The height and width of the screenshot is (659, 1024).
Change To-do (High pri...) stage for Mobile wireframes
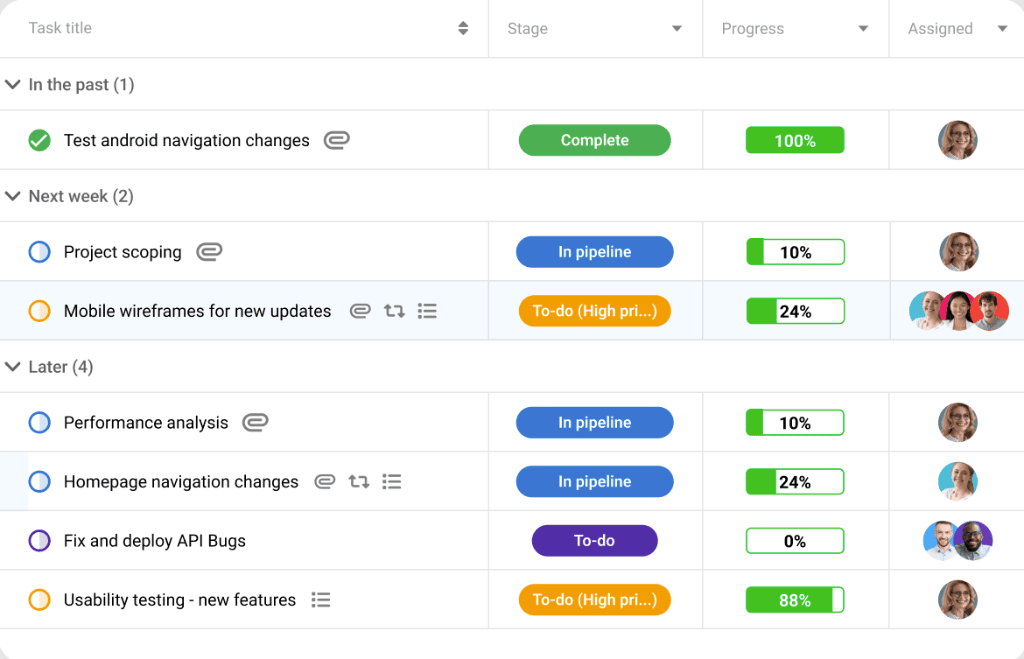coord(595,311)
